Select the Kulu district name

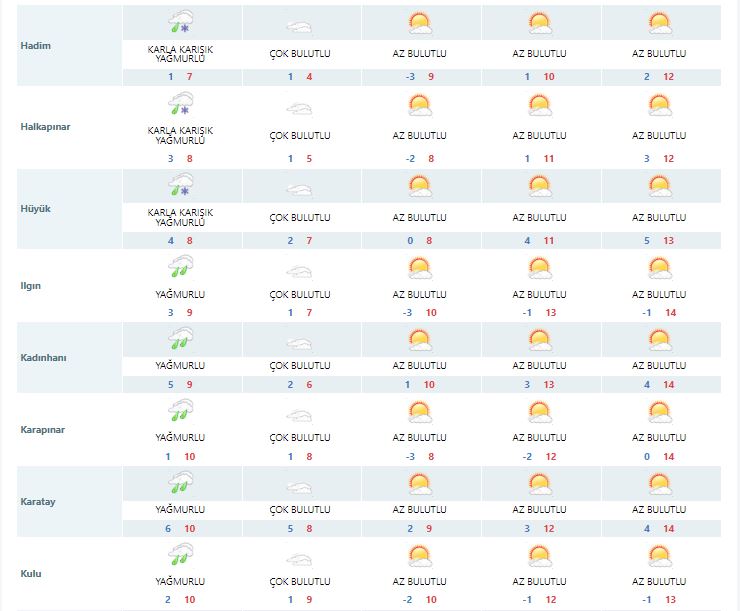click(32, 574)
